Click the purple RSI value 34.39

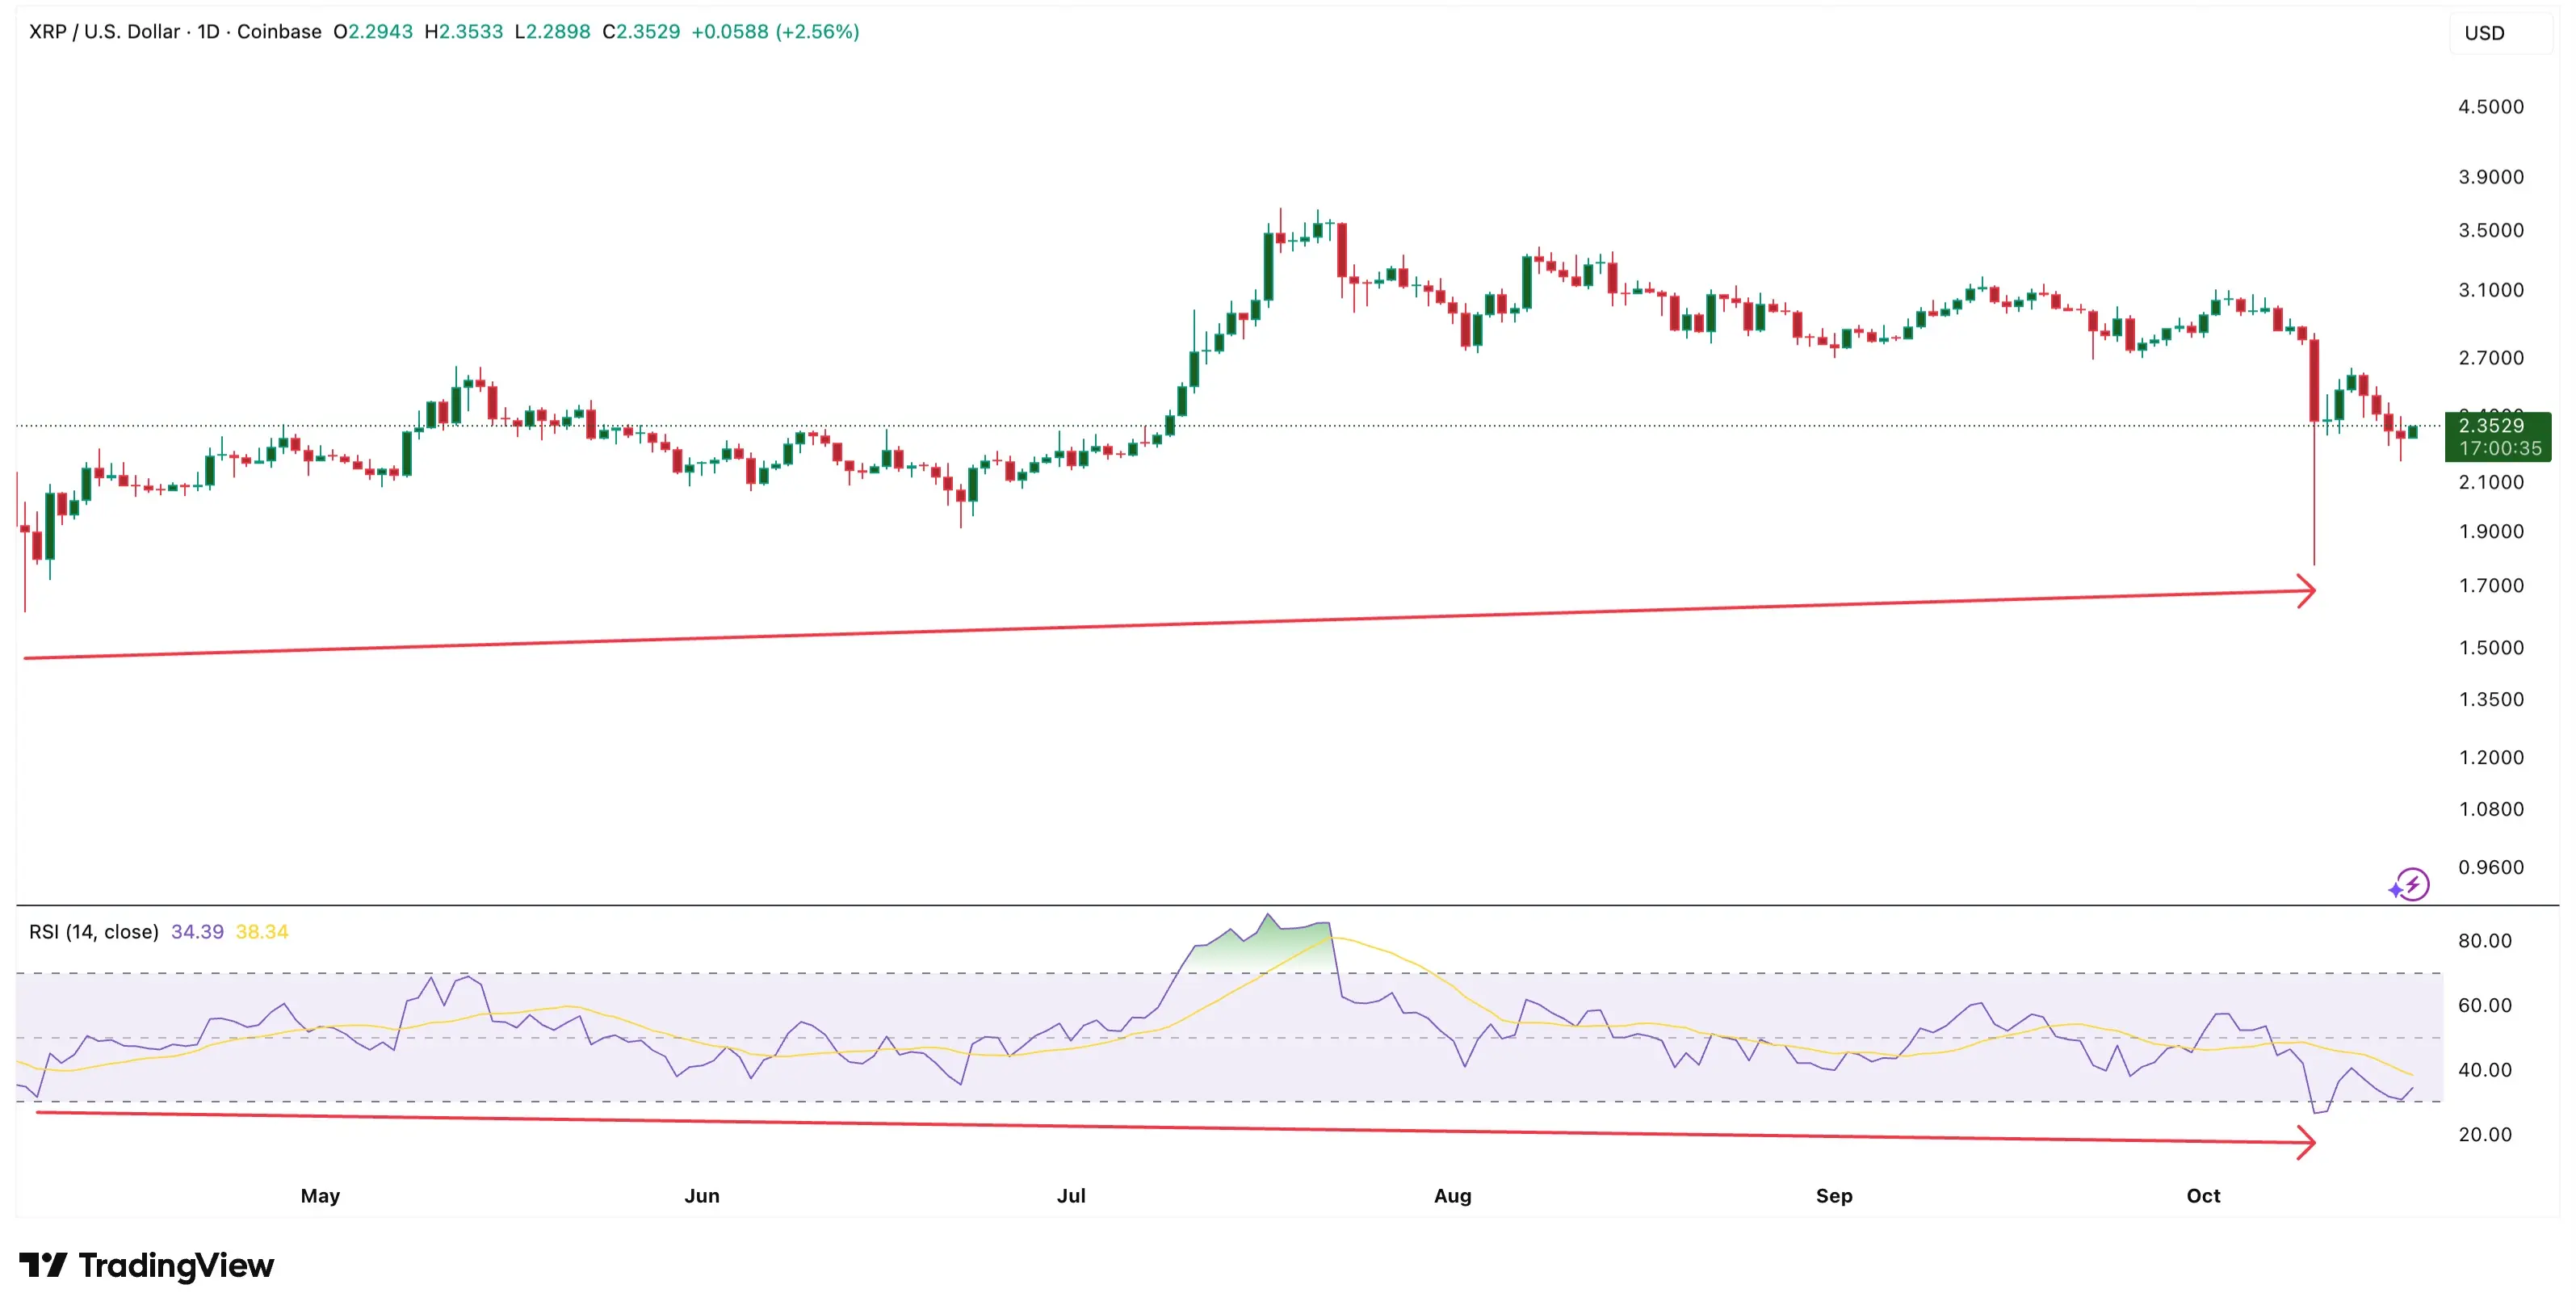coord(197,932)
